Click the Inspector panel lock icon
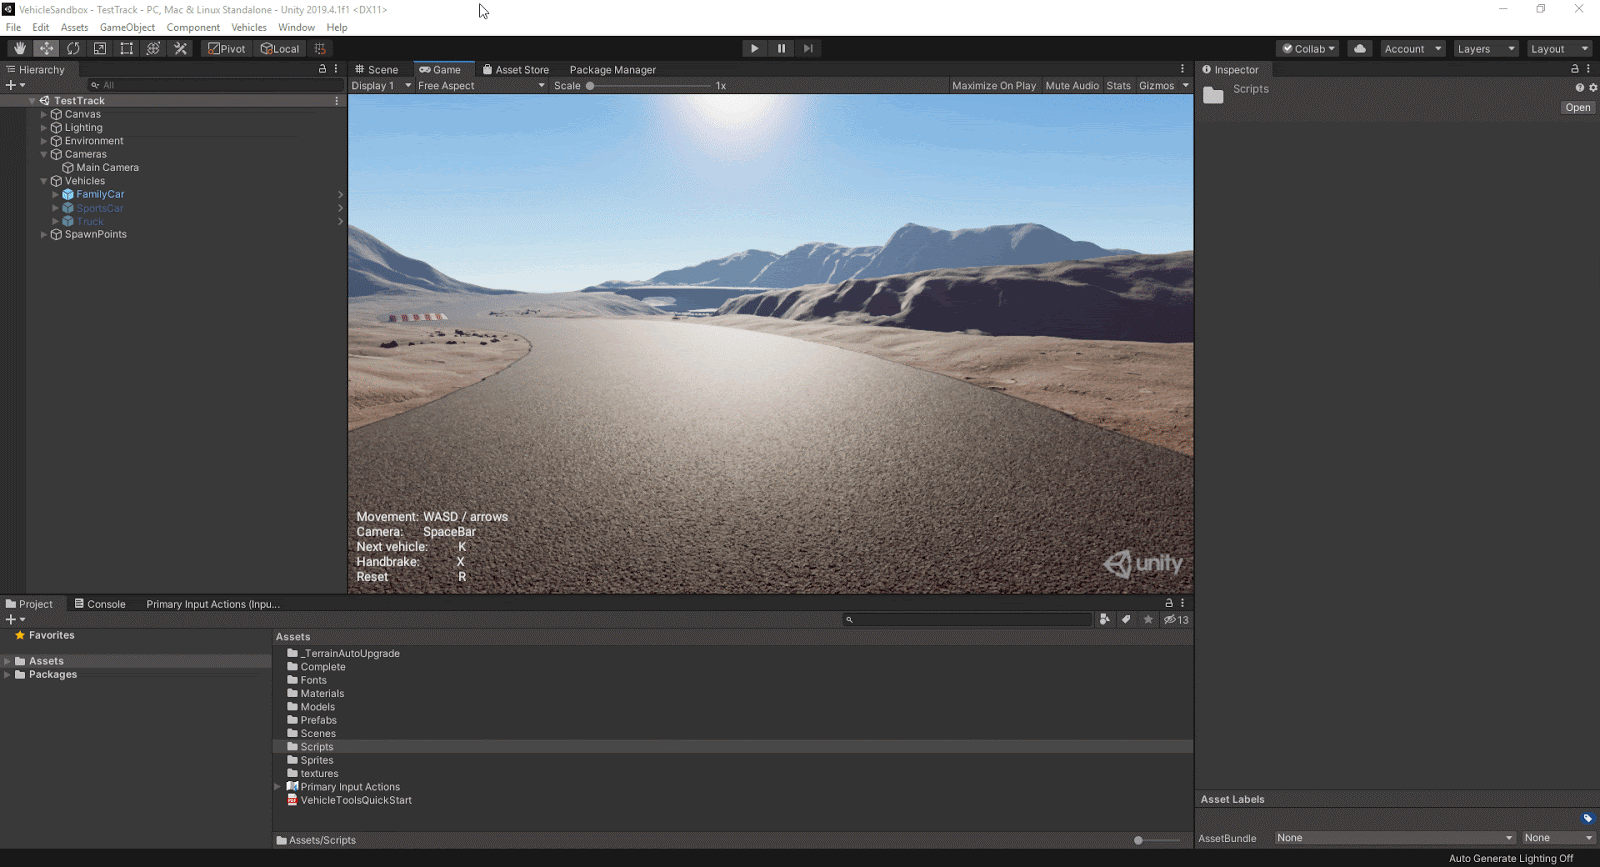 coord(1574,69)
